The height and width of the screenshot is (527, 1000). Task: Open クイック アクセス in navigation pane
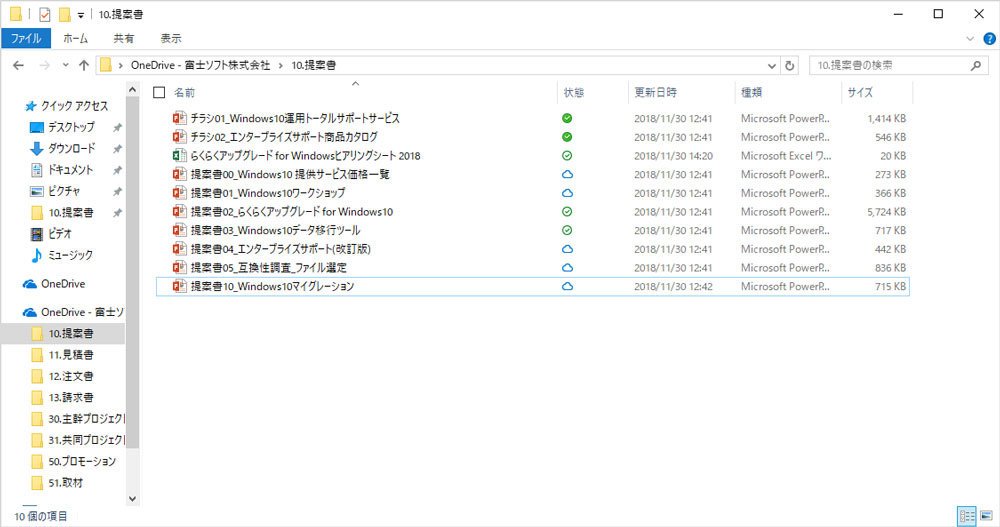click(x=74, y=106)
